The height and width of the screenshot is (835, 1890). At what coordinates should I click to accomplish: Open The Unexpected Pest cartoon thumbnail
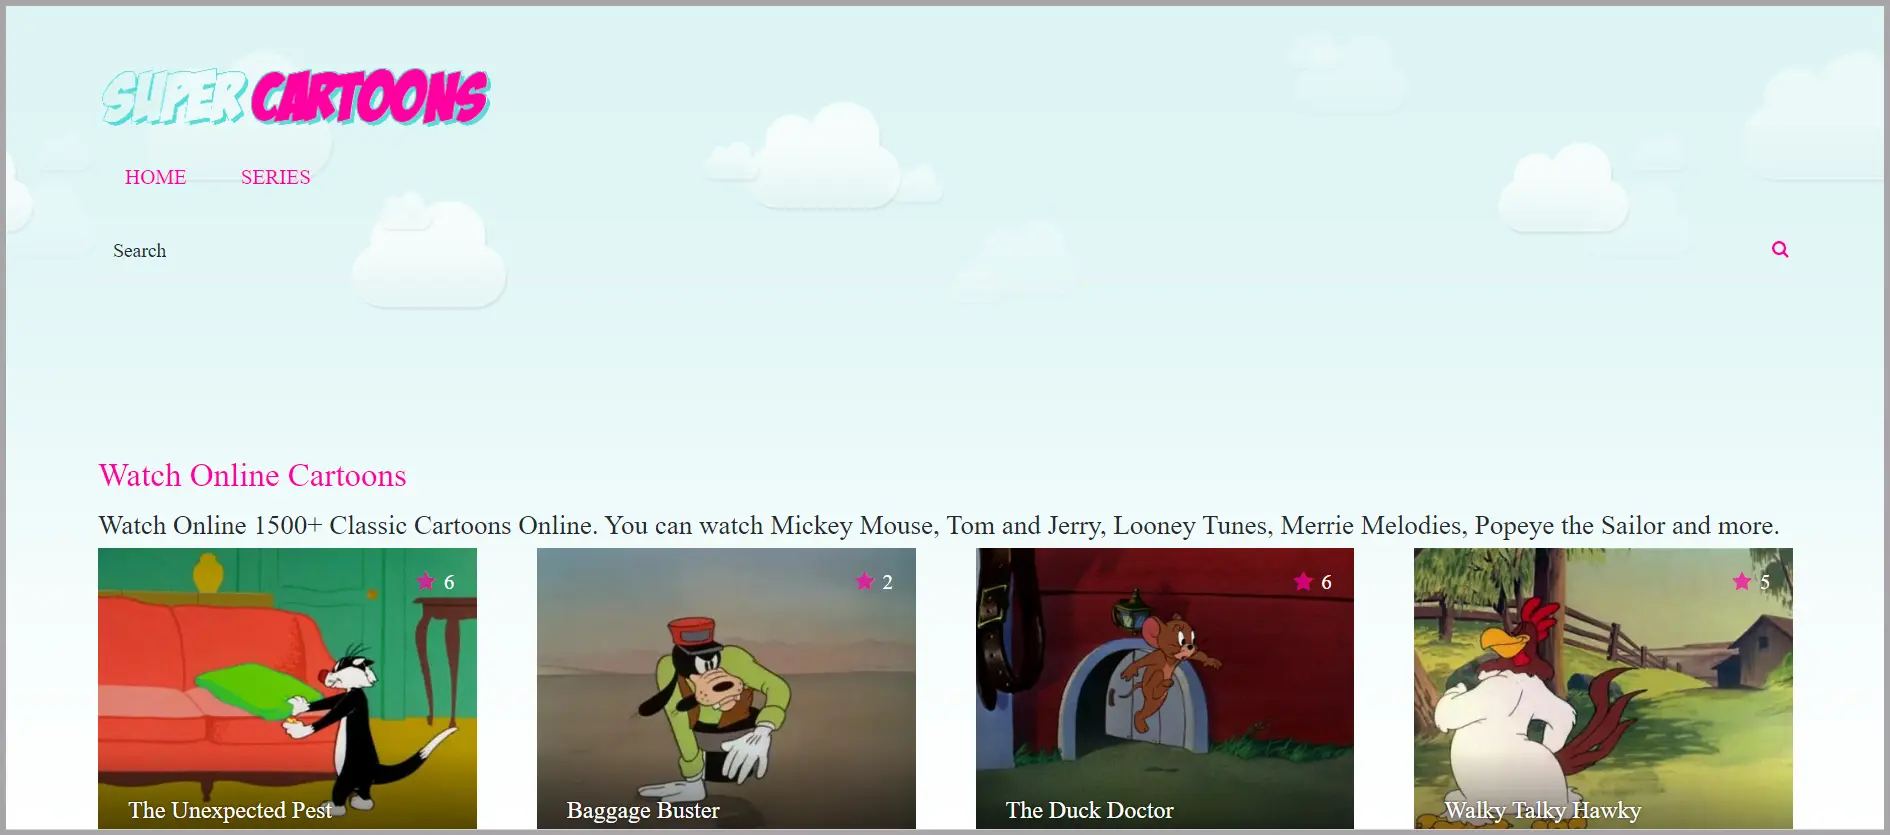[287, 688]
